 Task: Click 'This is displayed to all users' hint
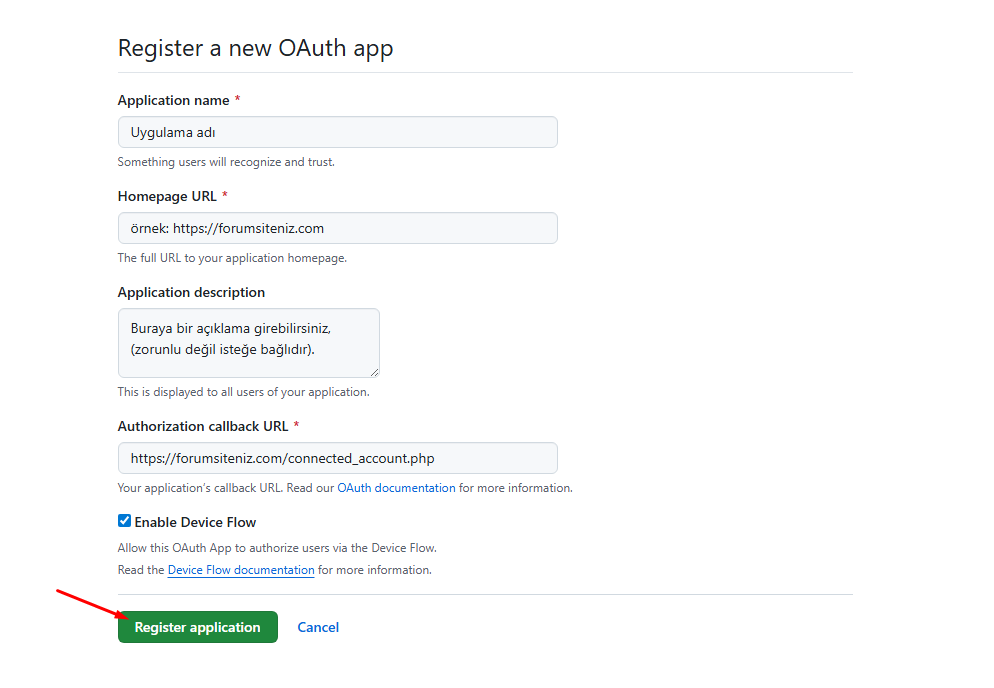click(x=243, y=392)
